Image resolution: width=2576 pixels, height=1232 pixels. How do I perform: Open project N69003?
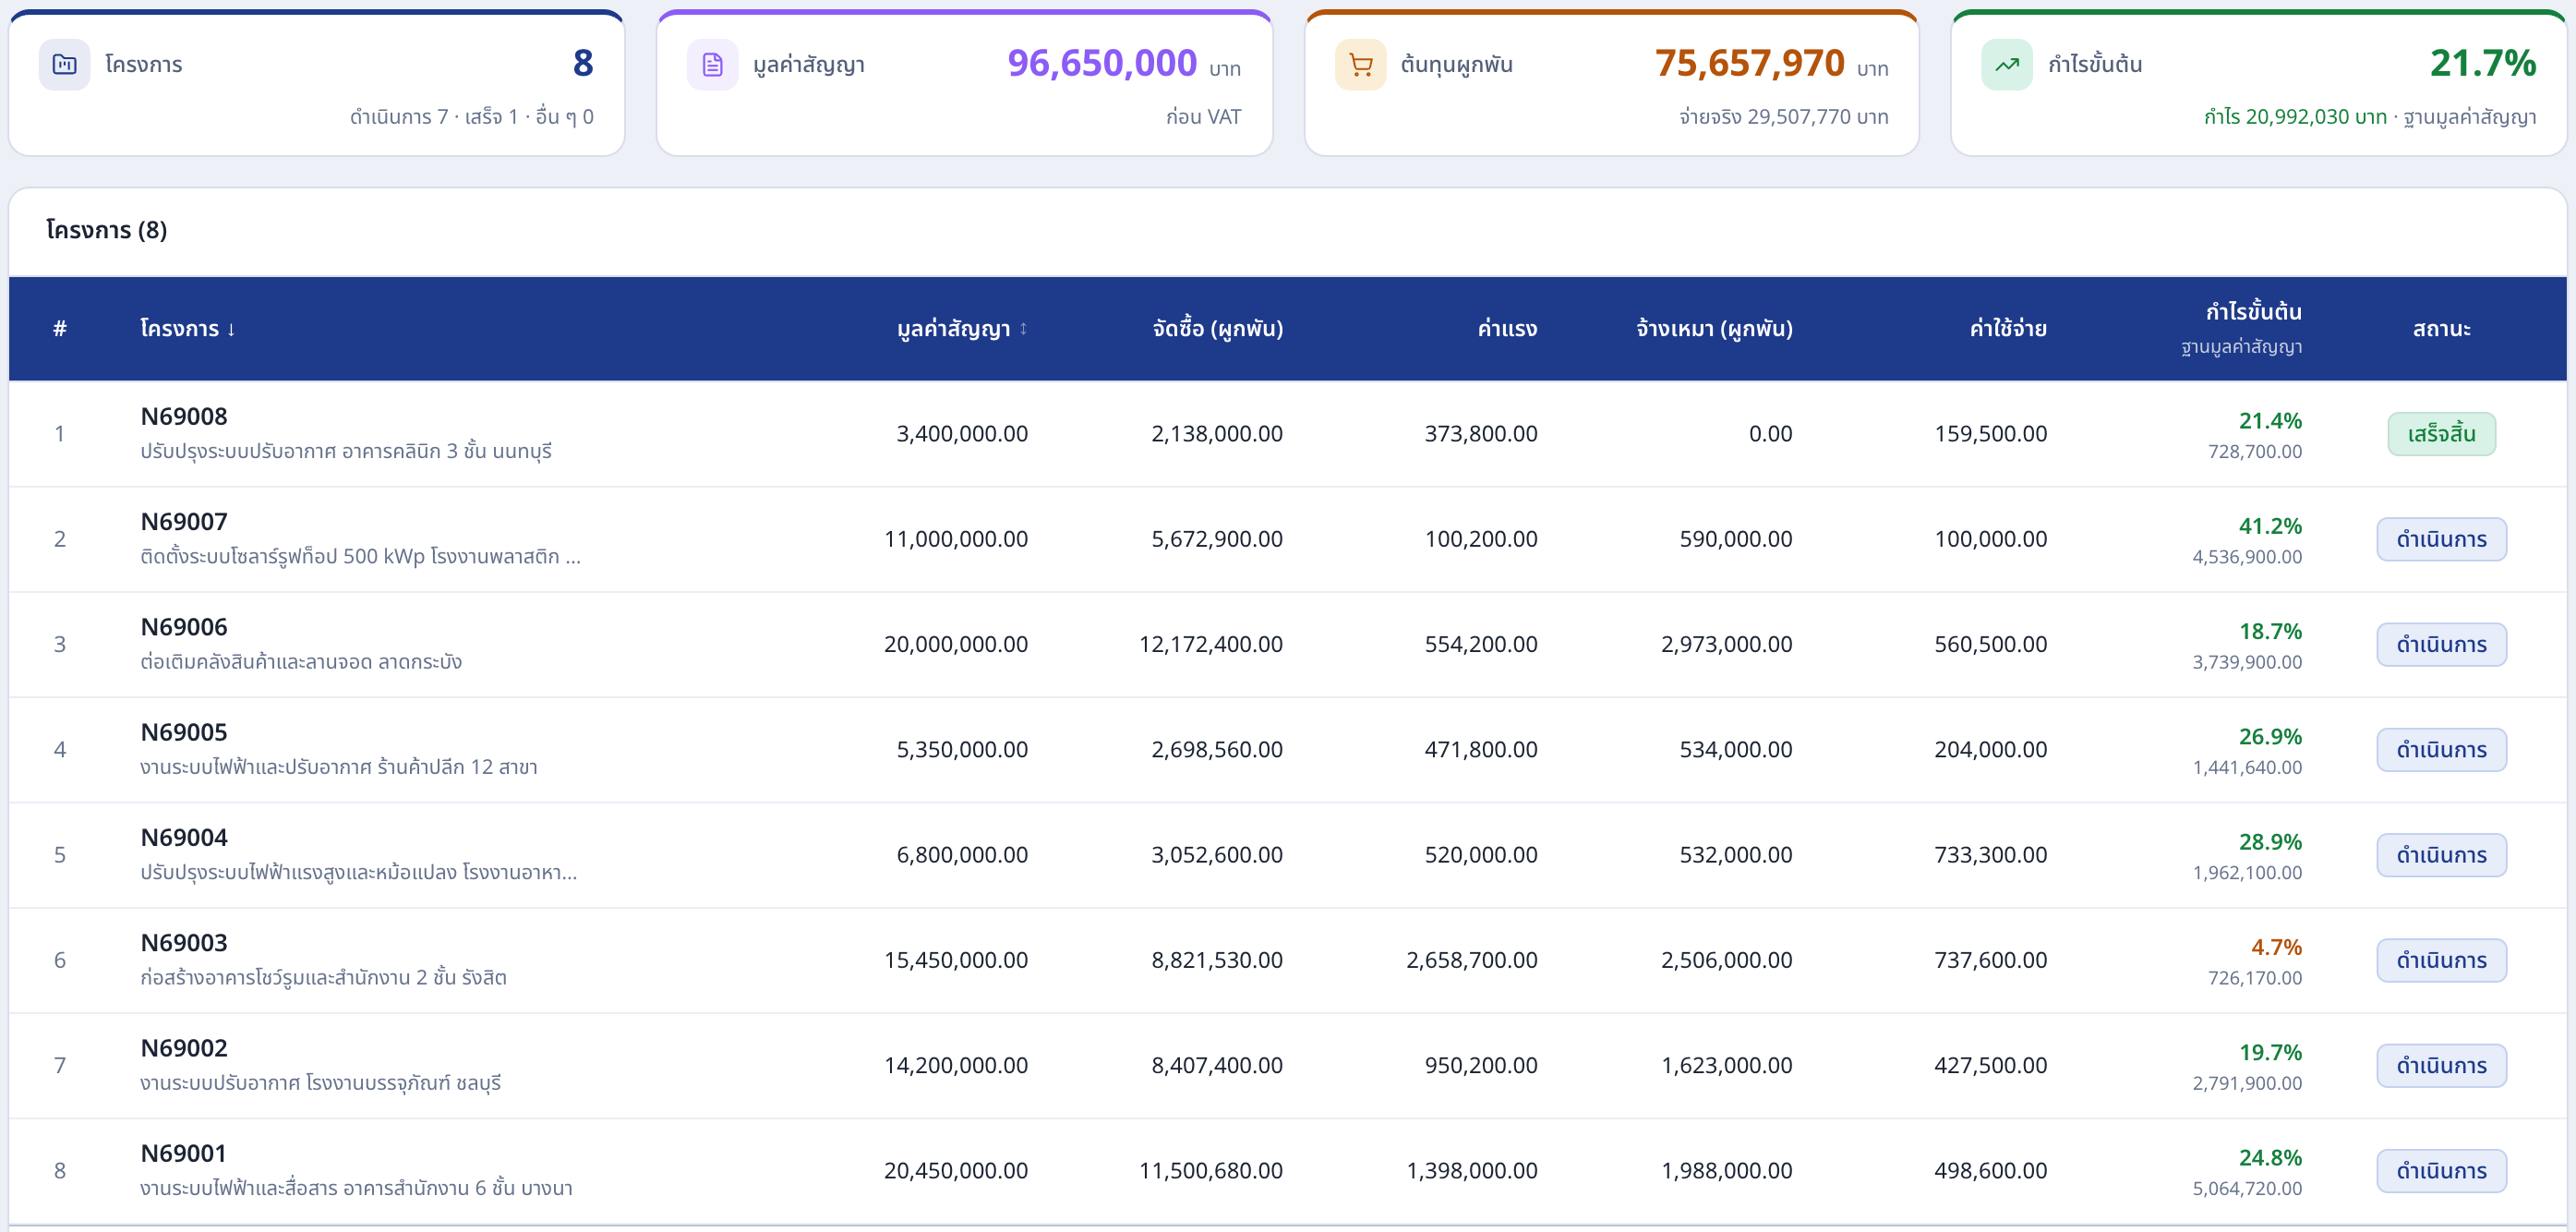pyautogui.click(x=184, y=943)
